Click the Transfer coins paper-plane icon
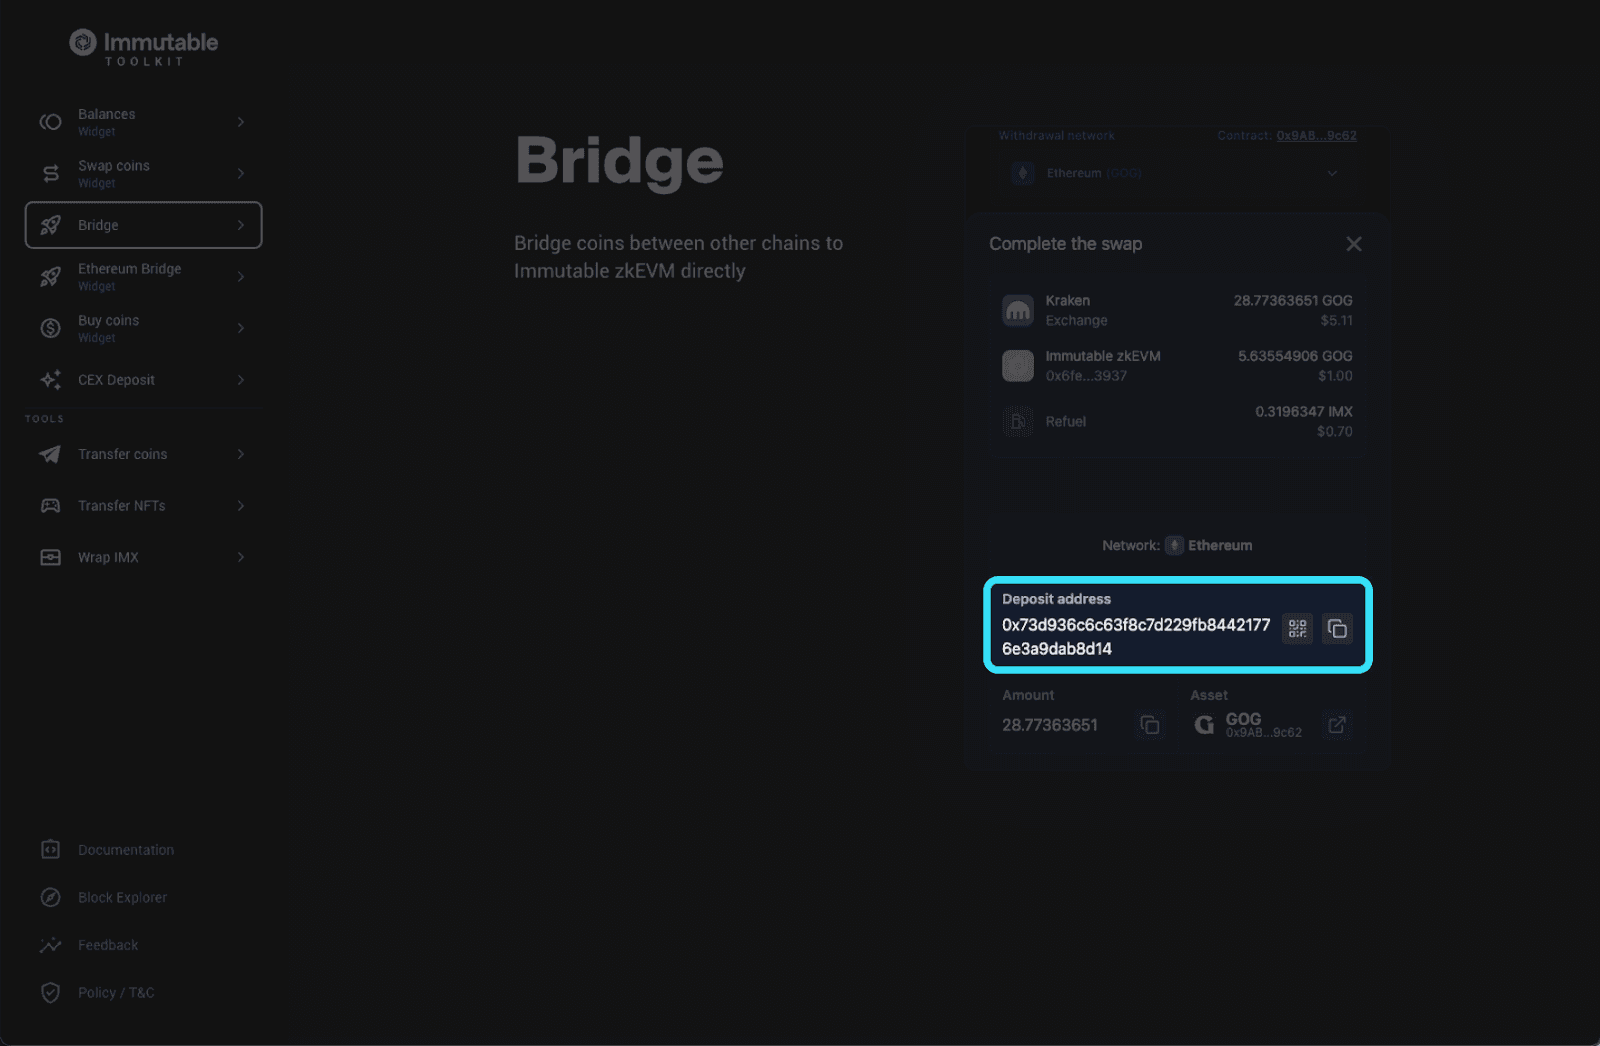 pos(50,454)
